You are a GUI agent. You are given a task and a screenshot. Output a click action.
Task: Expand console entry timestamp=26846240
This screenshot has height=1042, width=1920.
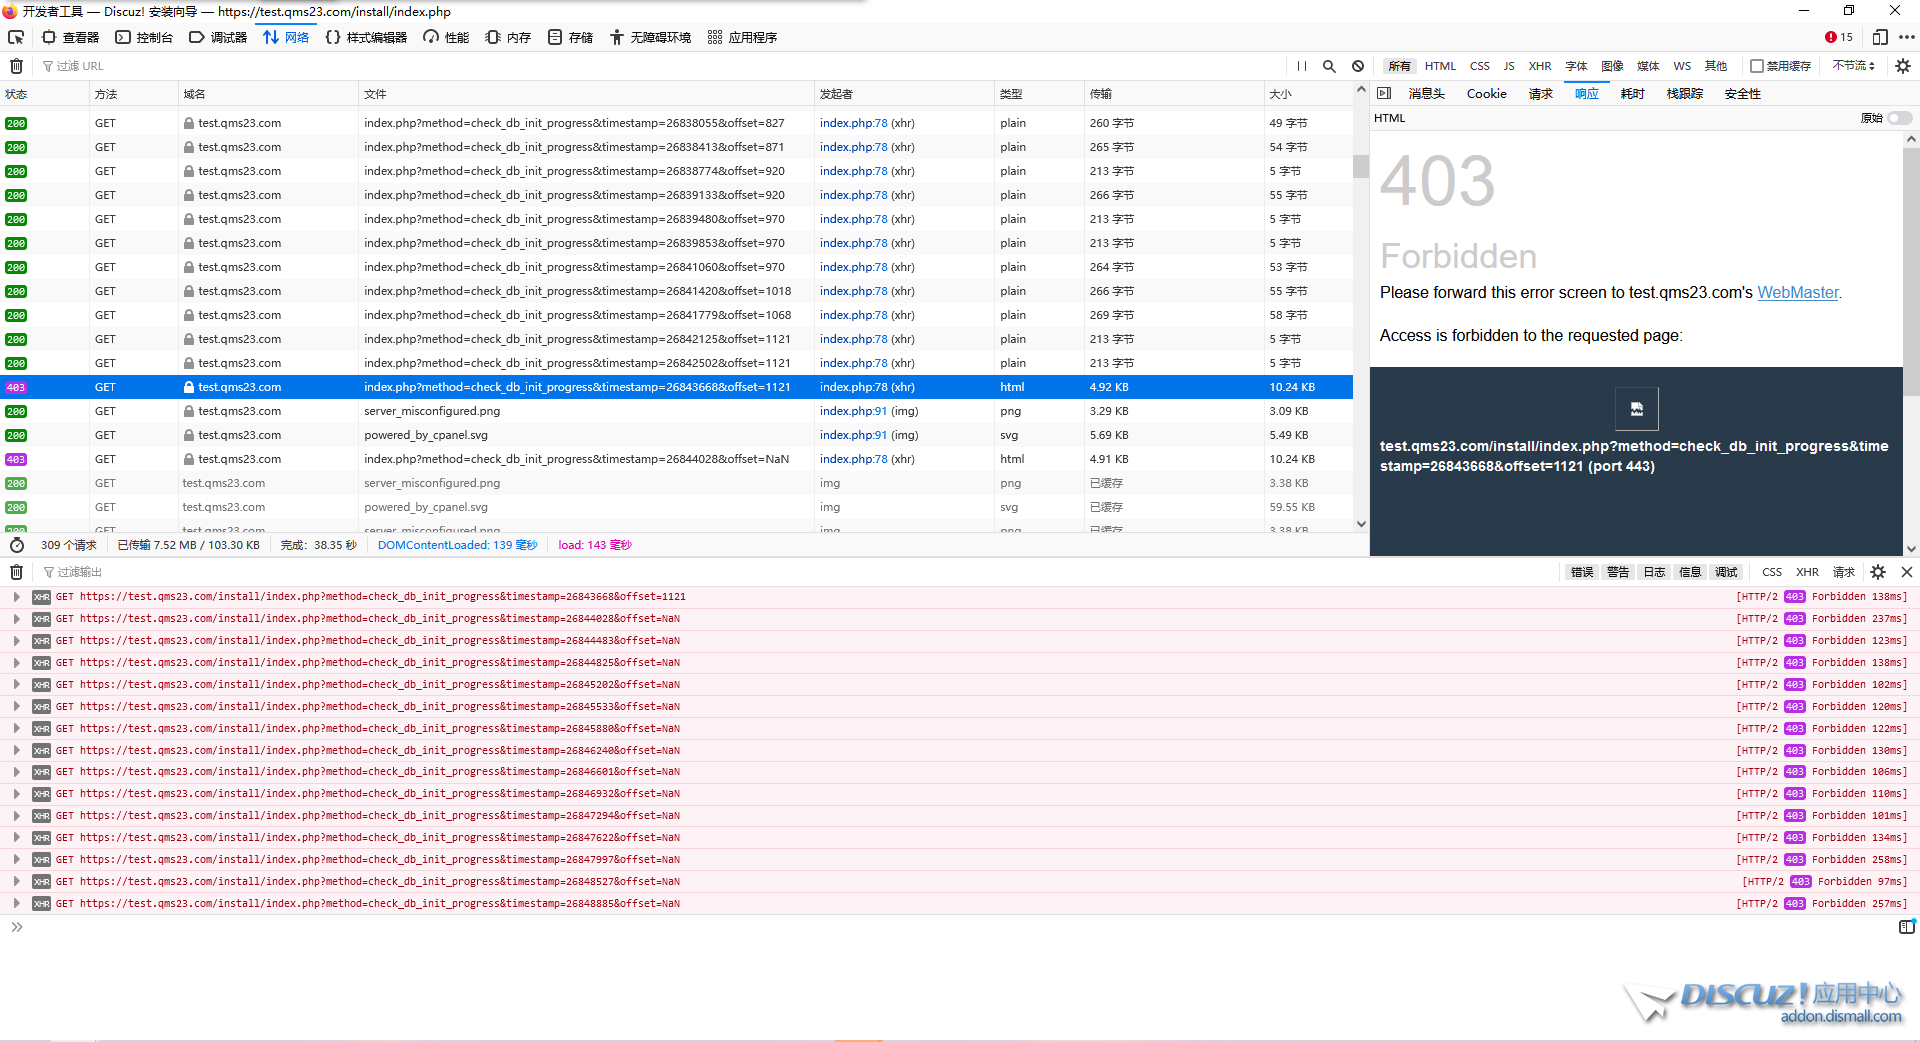pos(16,751)
